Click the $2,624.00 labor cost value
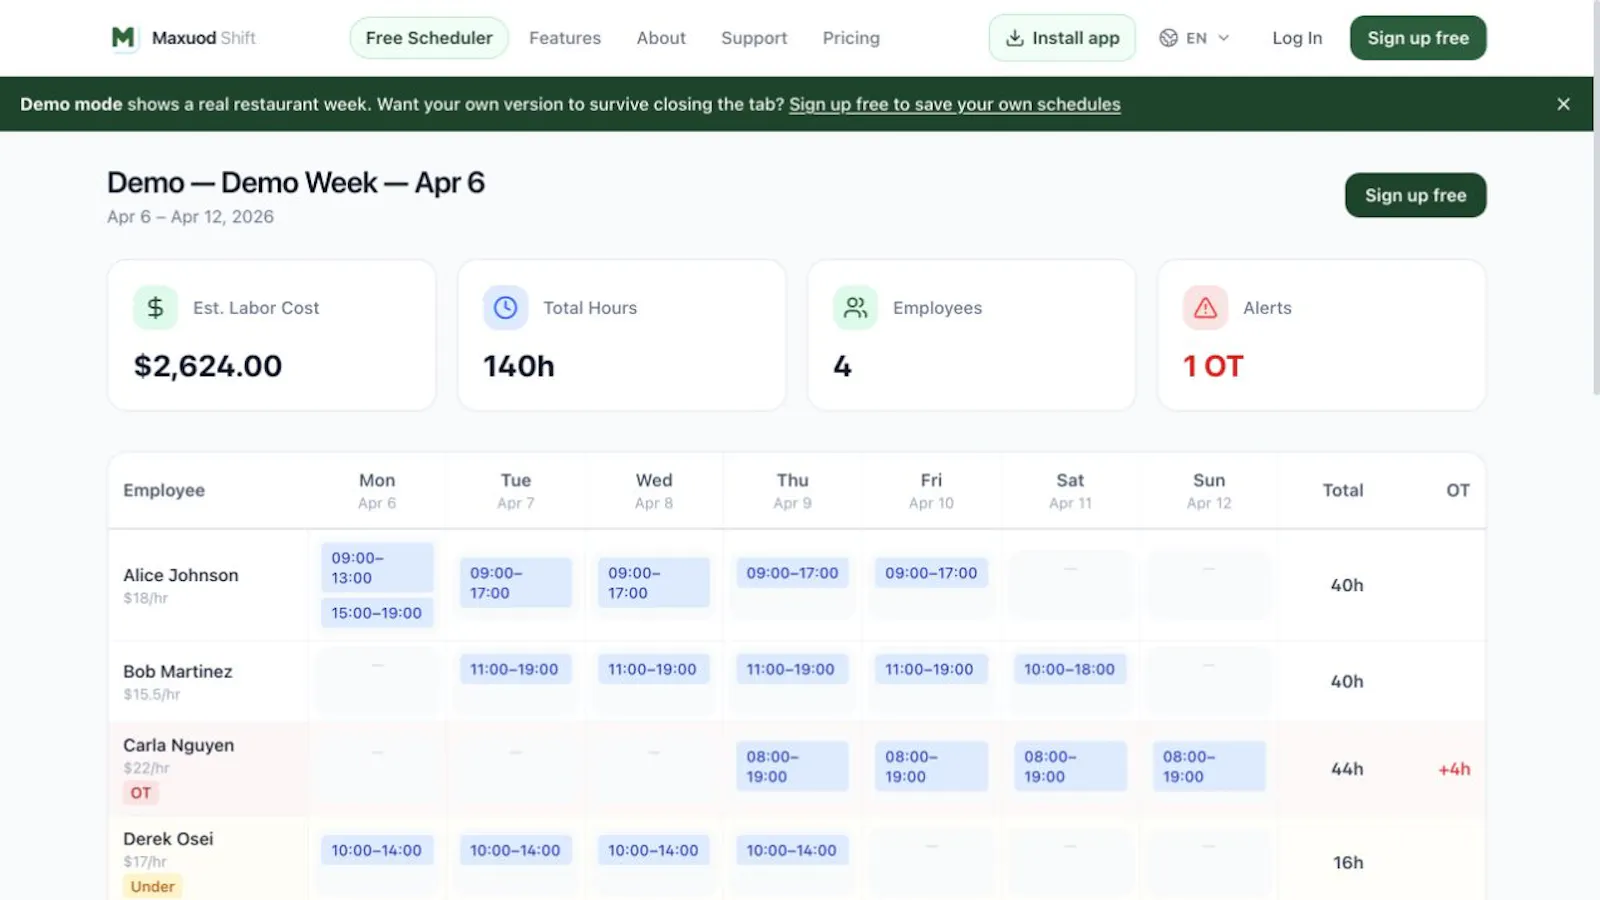The image size is (1600, 900). click(208, 366)
